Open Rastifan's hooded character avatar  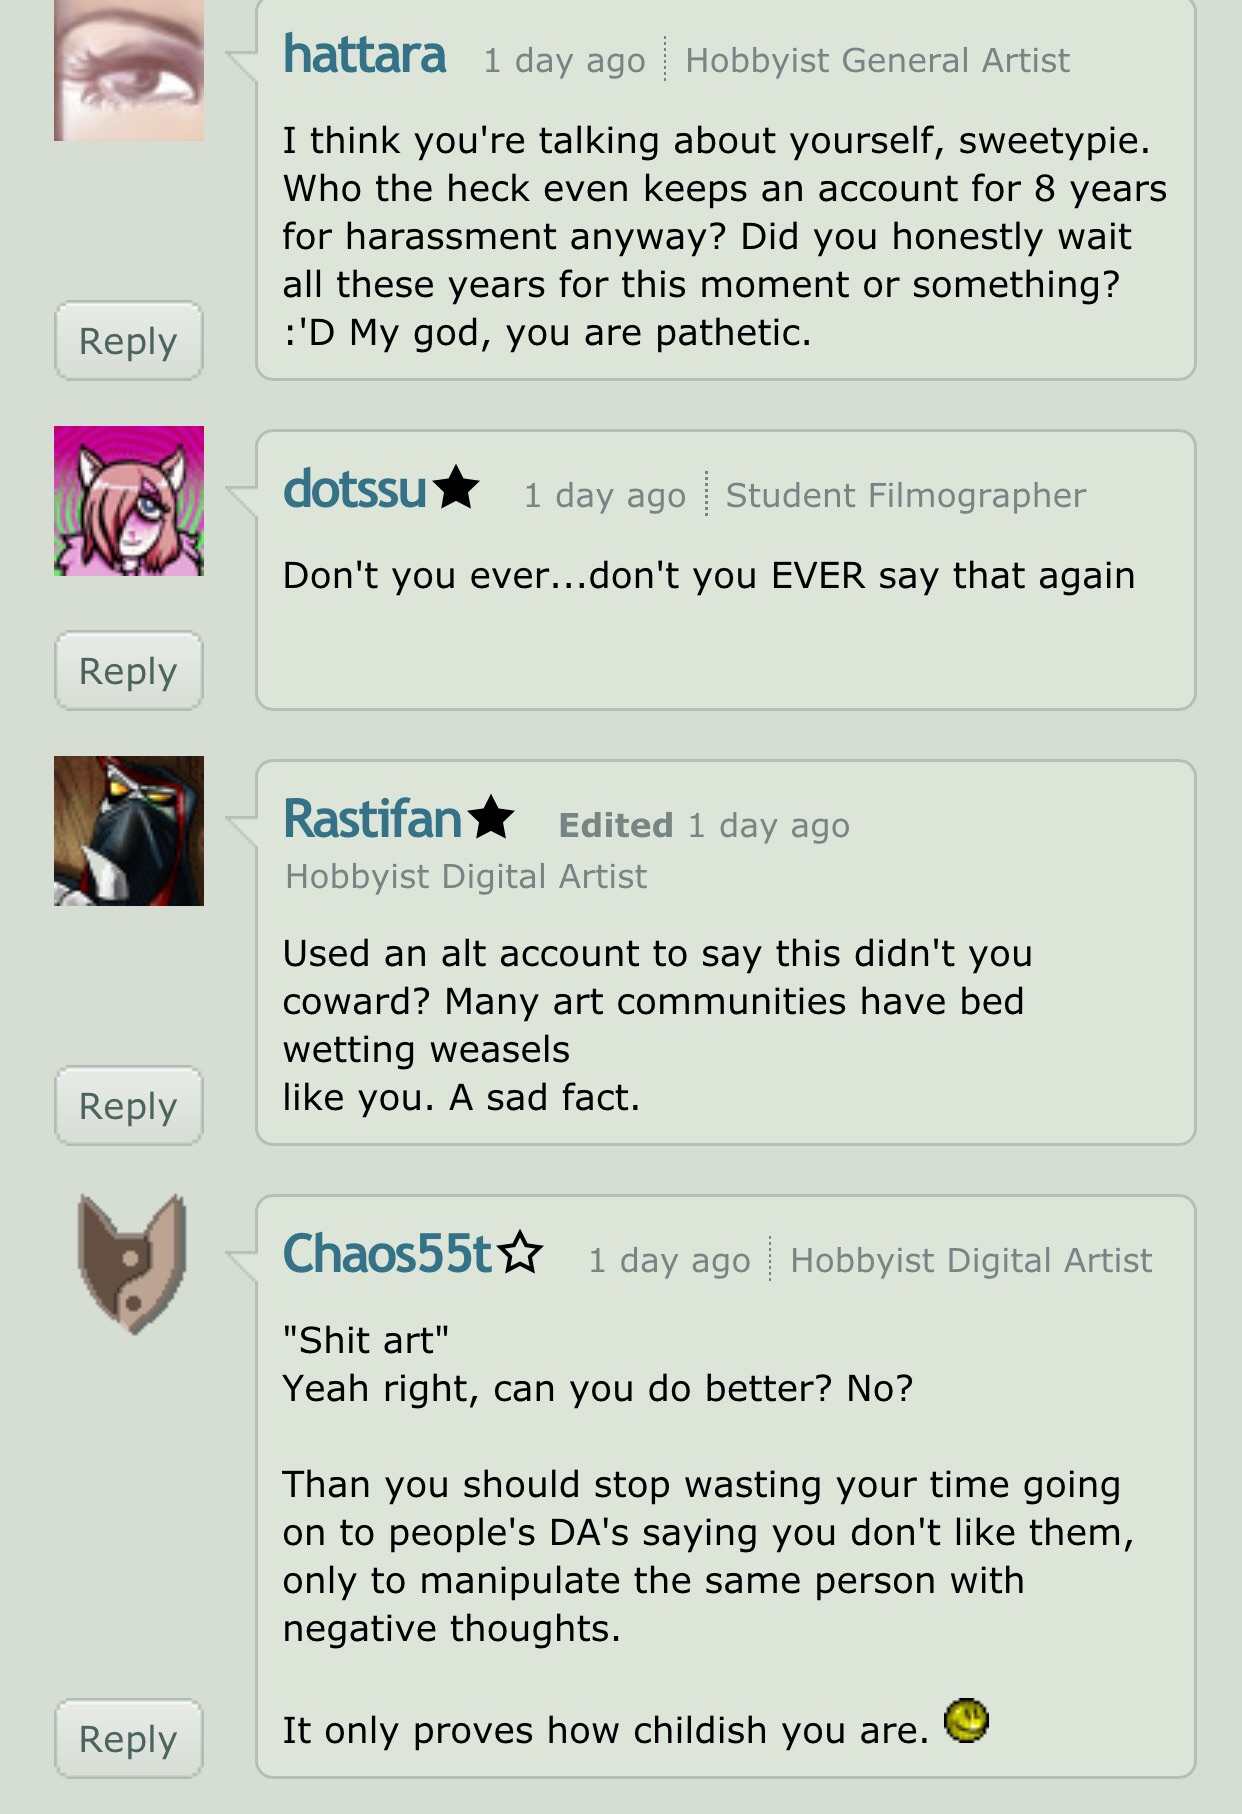tap(129, 831)
